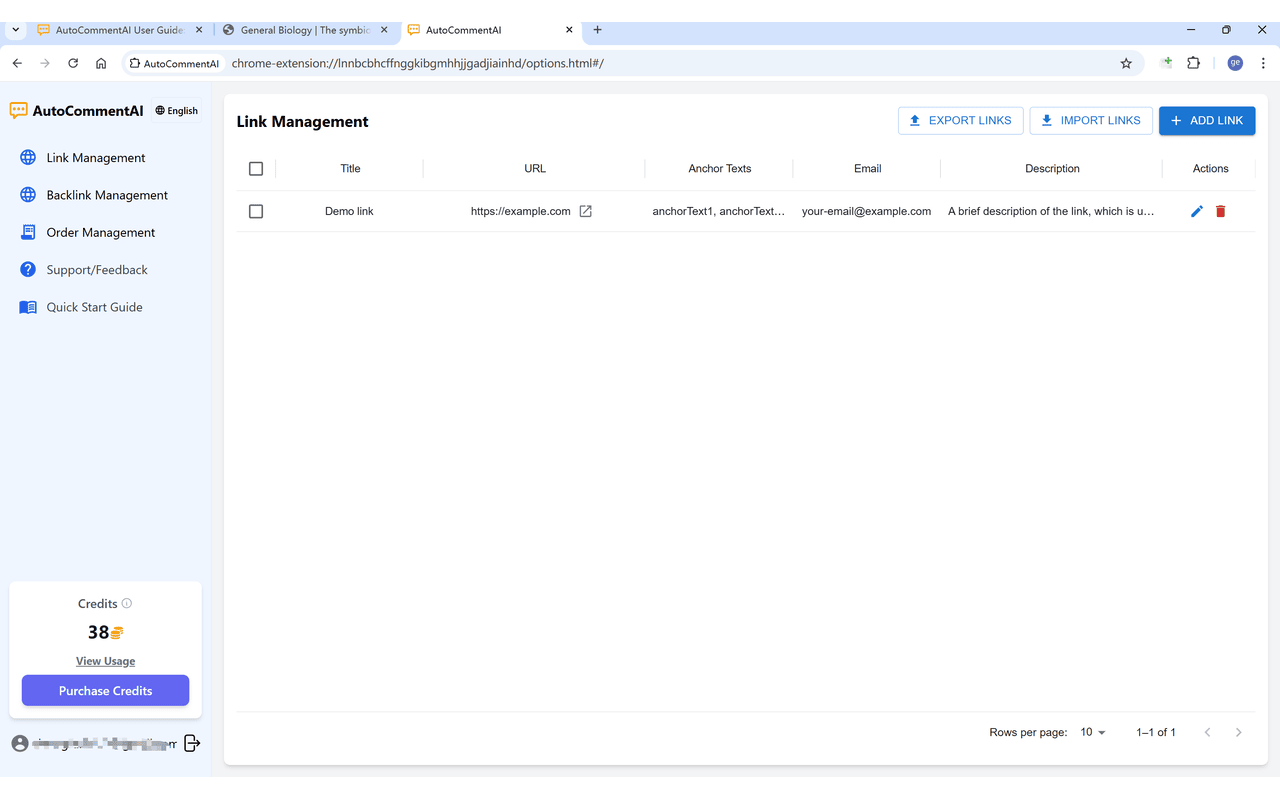
Task: Click the URL column header
Action: click(535, 169)
